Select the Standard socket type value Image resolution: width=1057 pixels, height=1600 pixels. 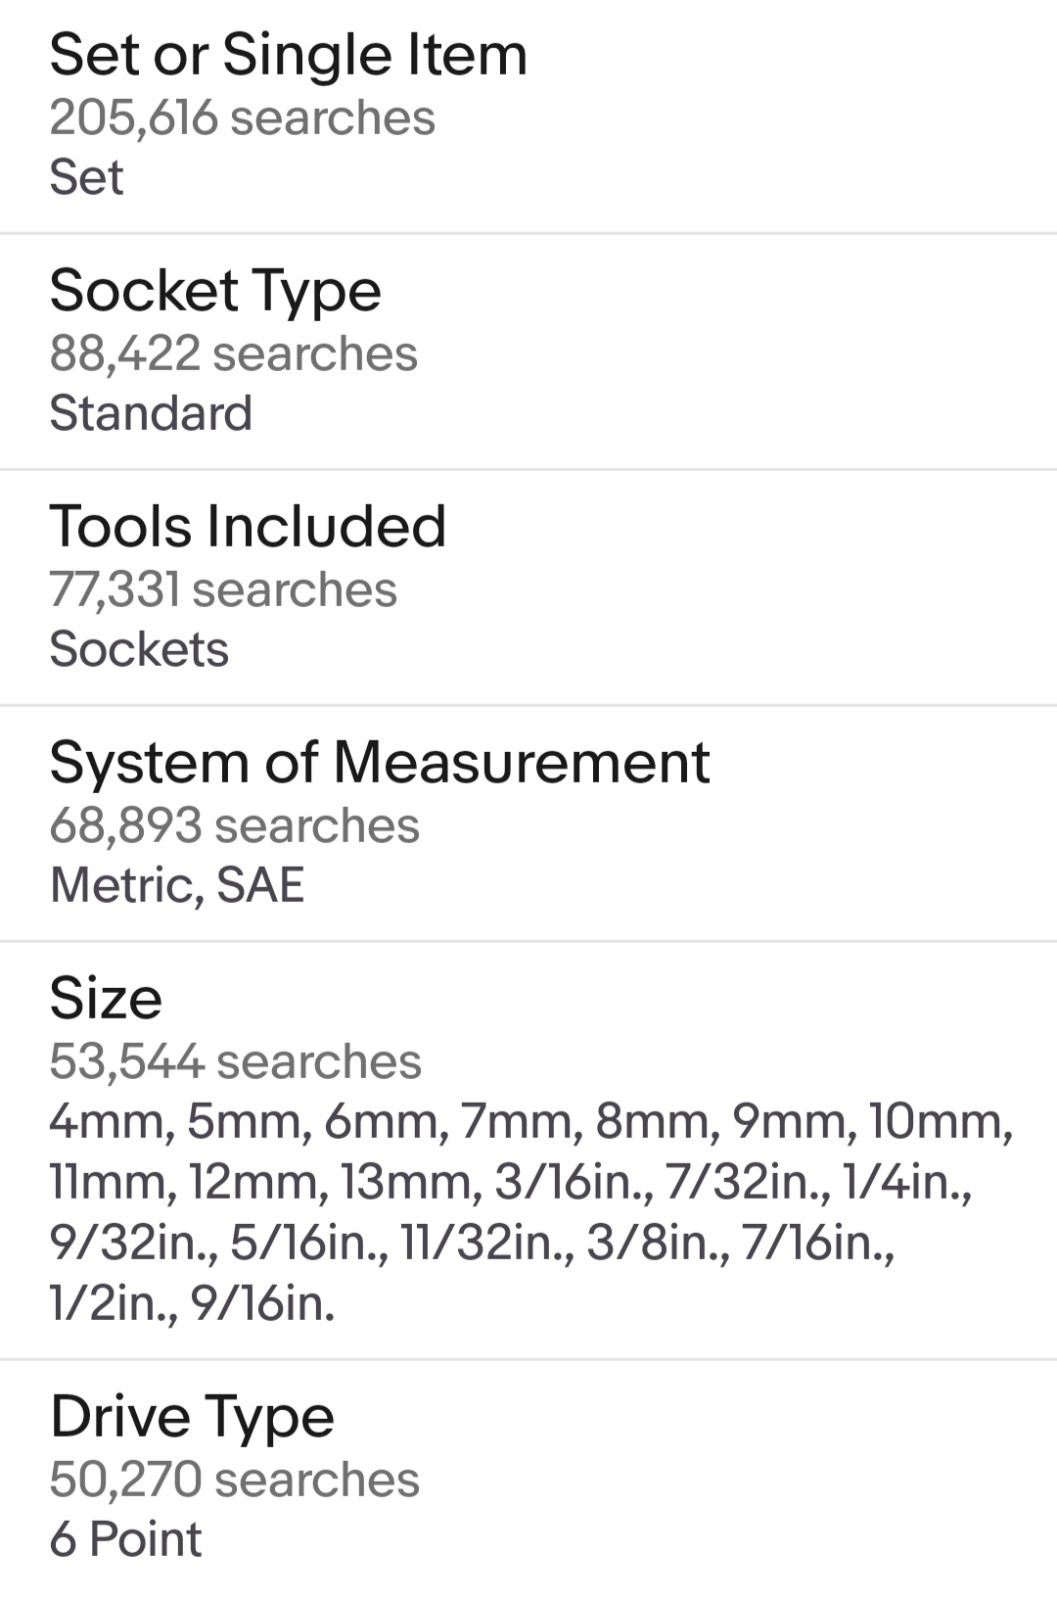tap(151, 413)
